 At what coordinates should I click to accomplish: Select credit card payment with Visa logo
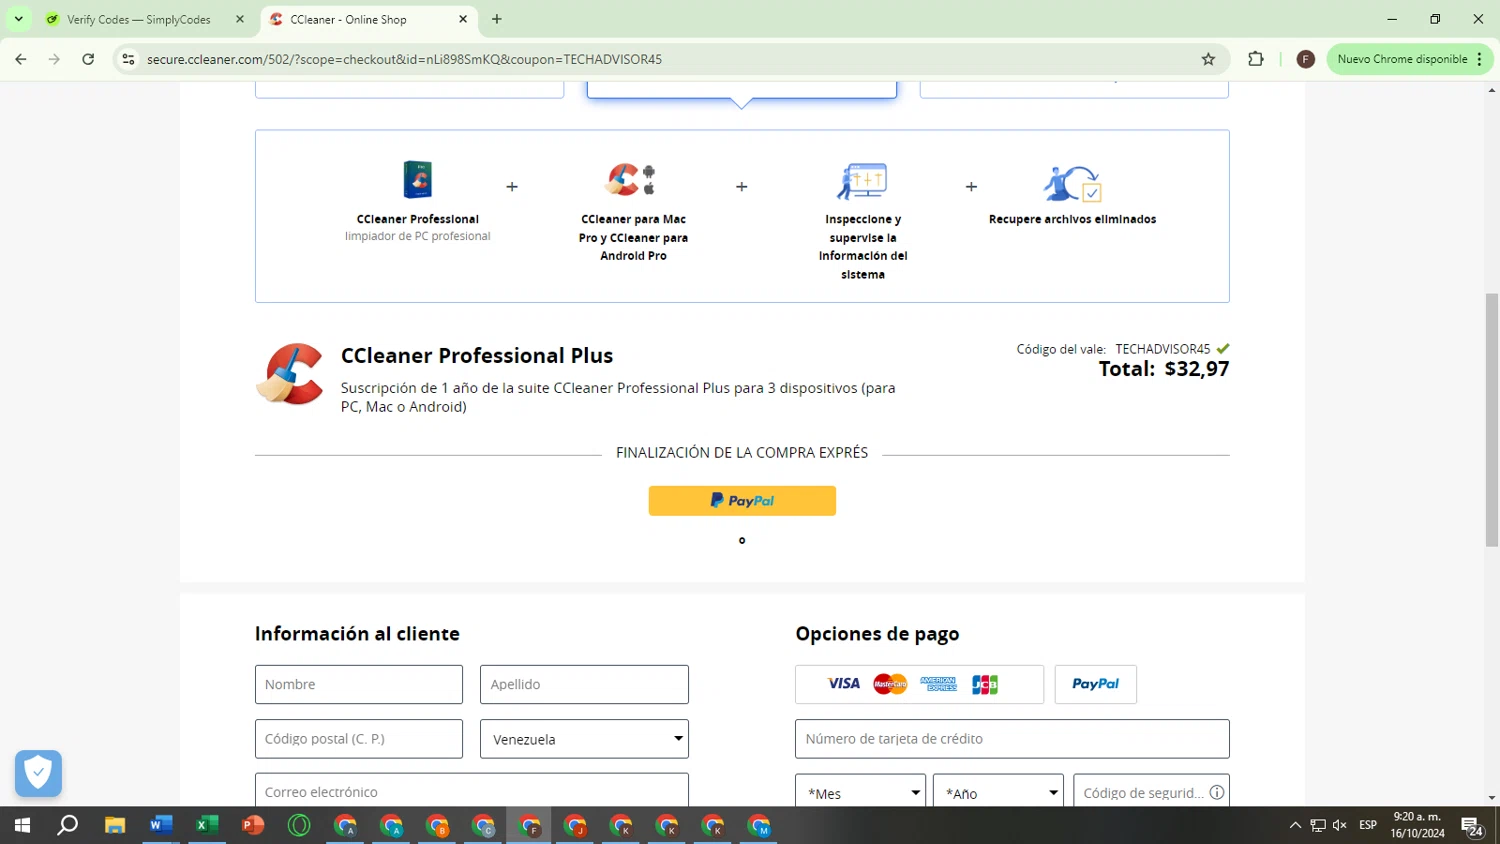919,684
